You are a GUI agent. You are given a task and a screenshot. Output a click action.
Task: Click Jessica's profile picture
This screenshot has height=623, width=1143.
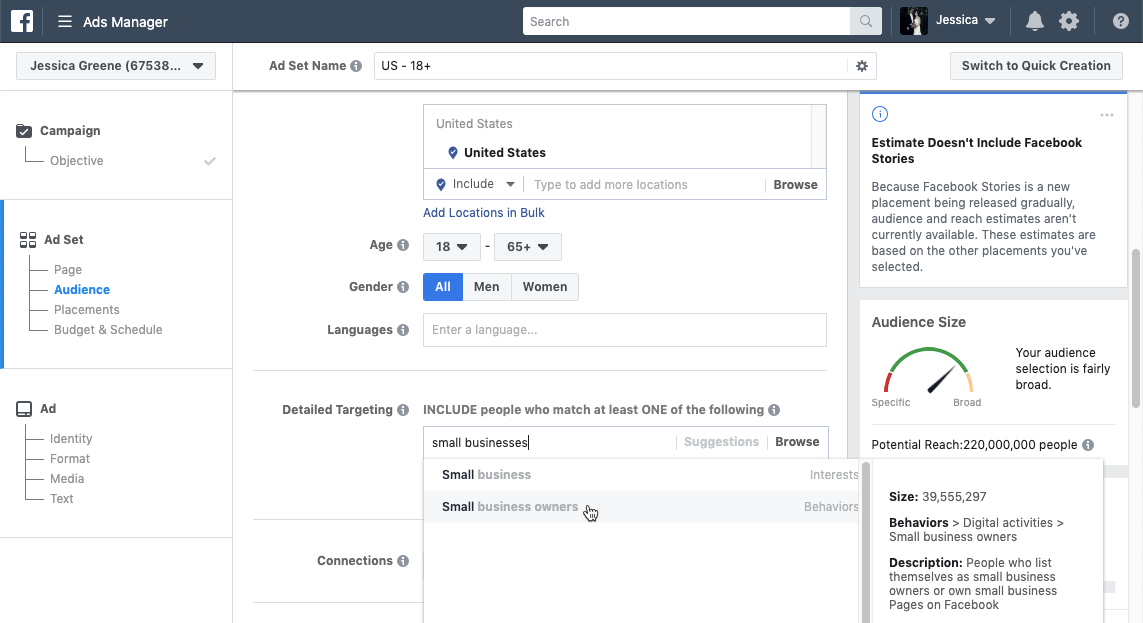(913, 21)
